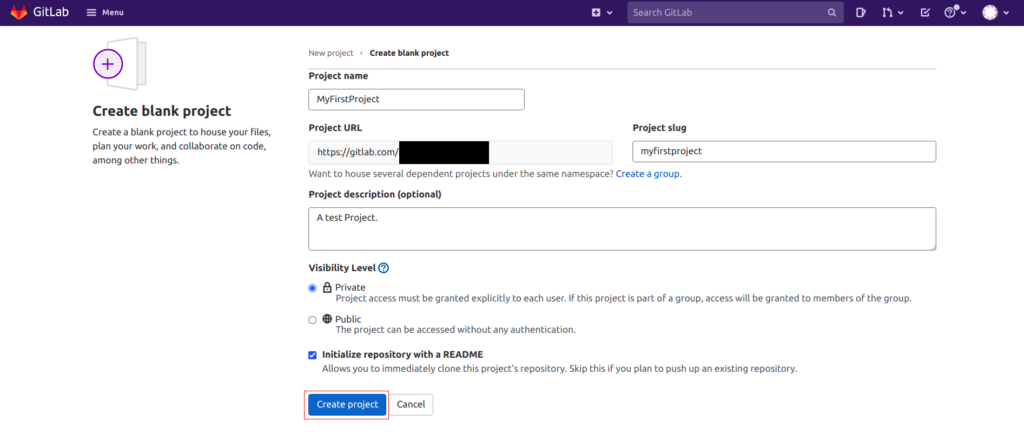Click the Cancel button
Viewport: 1024px width, 434px height.
tap(411, 405)
